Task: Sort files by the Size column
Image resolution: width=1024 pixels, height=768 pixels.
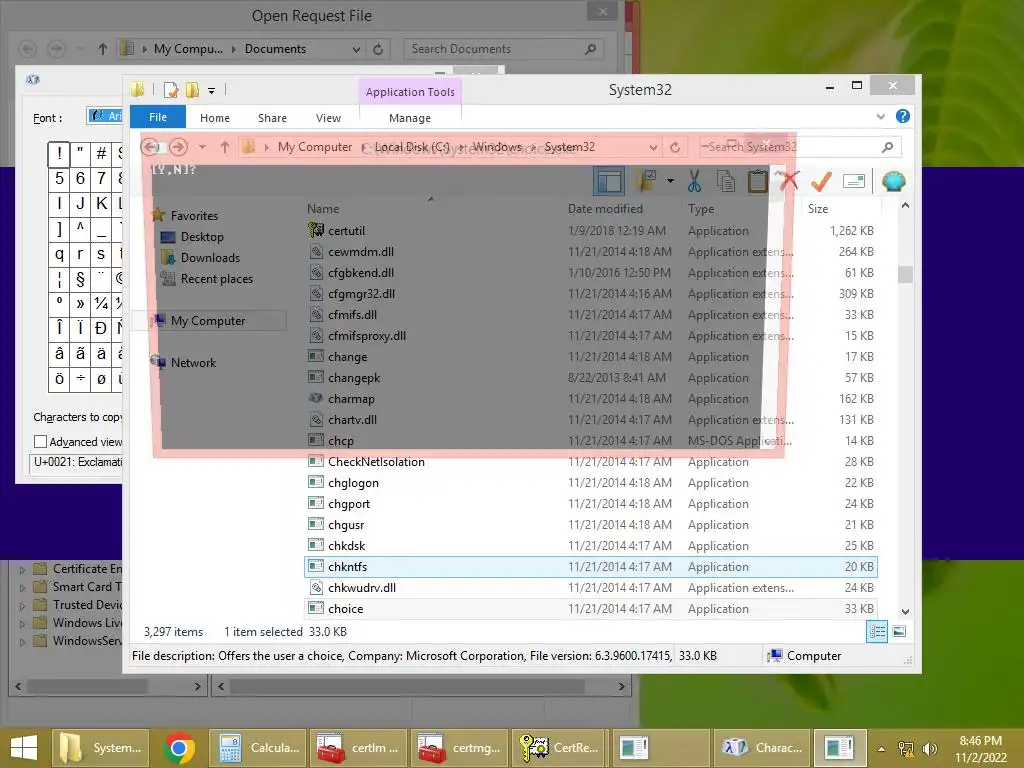Action: [x=818, y=209]
